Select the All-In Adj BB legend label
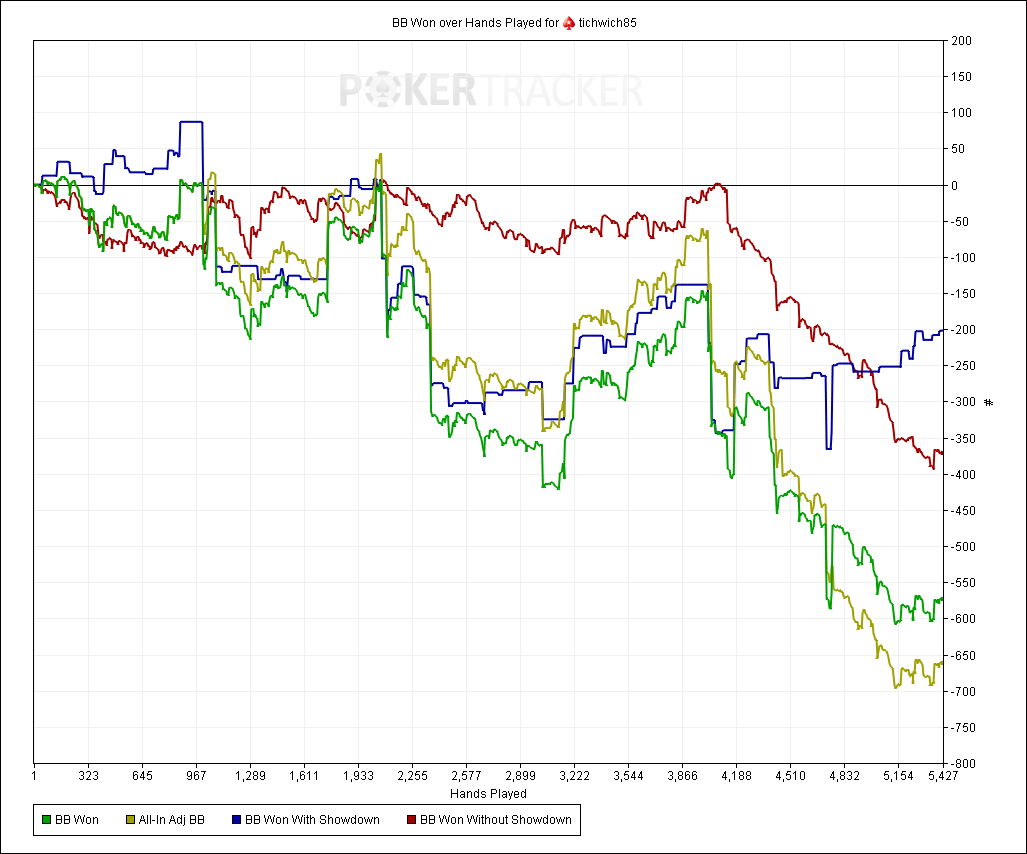 point(172,820)
